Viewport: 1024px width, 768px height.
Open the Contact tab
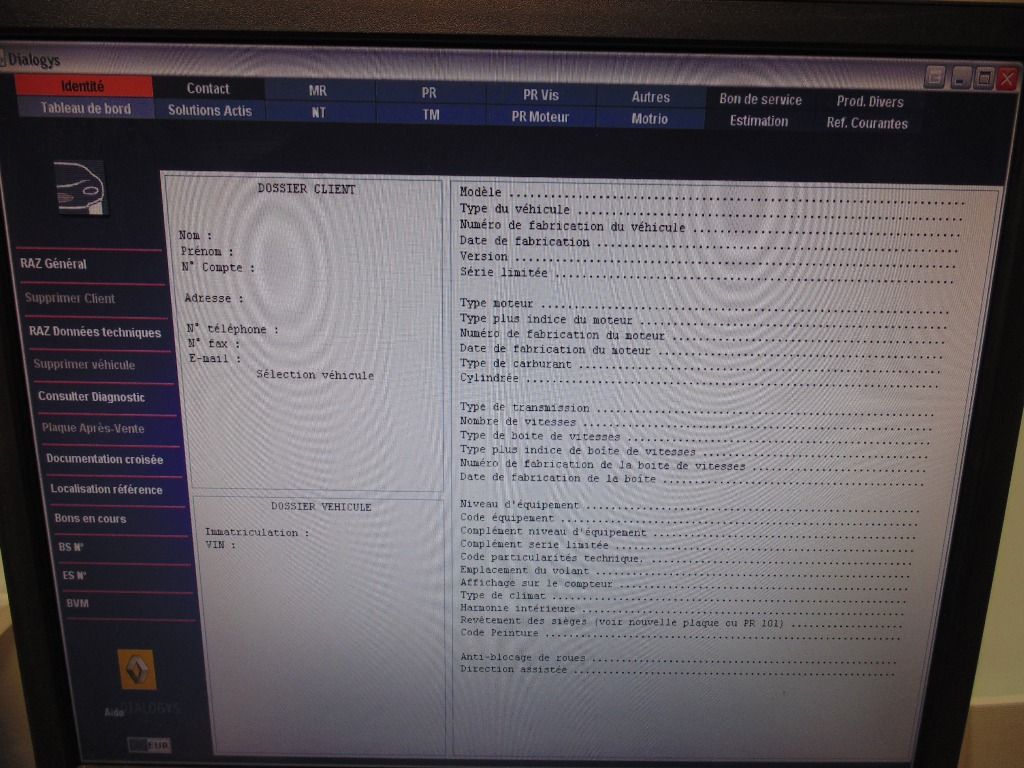click(208, 88)
